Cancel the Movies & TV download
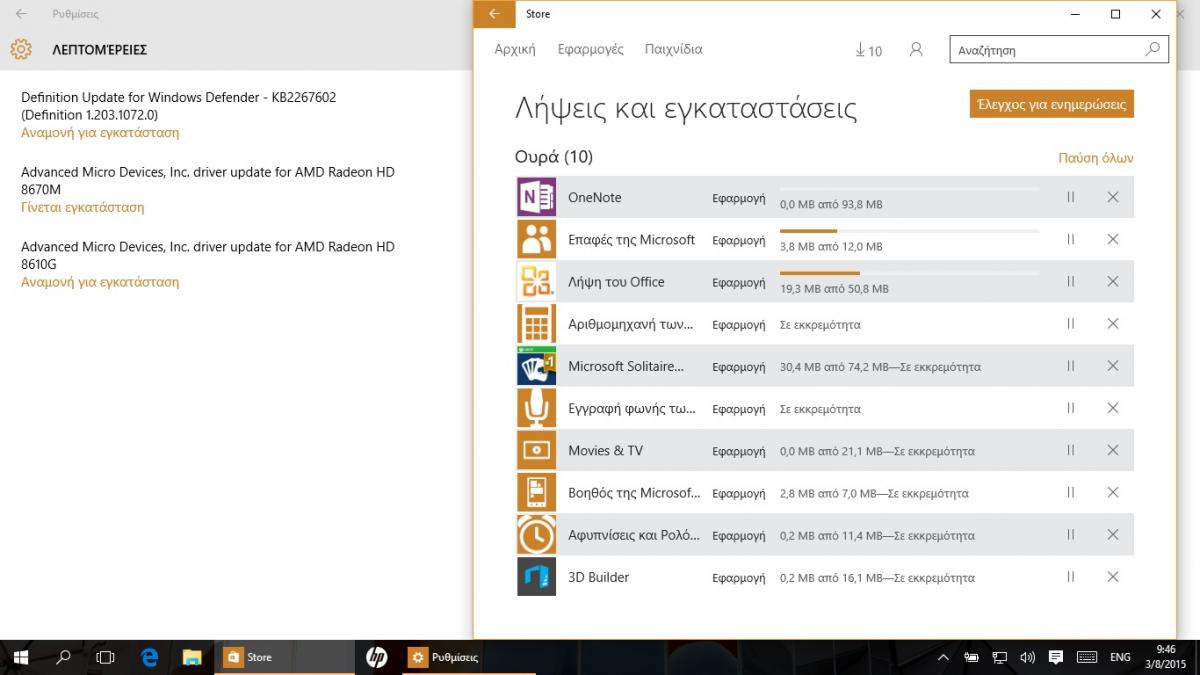Image resolution: width=1200 pixels, height=675 pixels. tap(1112, 451)
